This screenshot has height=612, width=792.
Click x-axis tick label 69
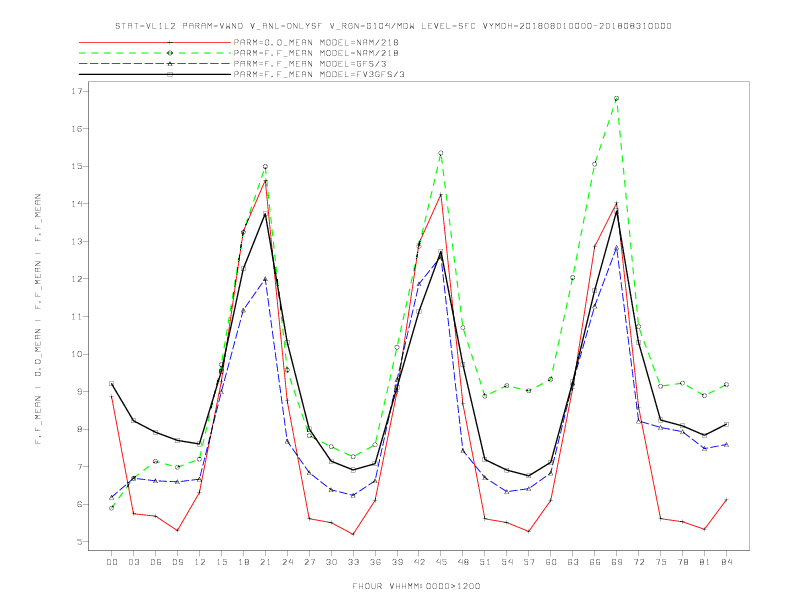pyautogui.click(x=617, y=562)
